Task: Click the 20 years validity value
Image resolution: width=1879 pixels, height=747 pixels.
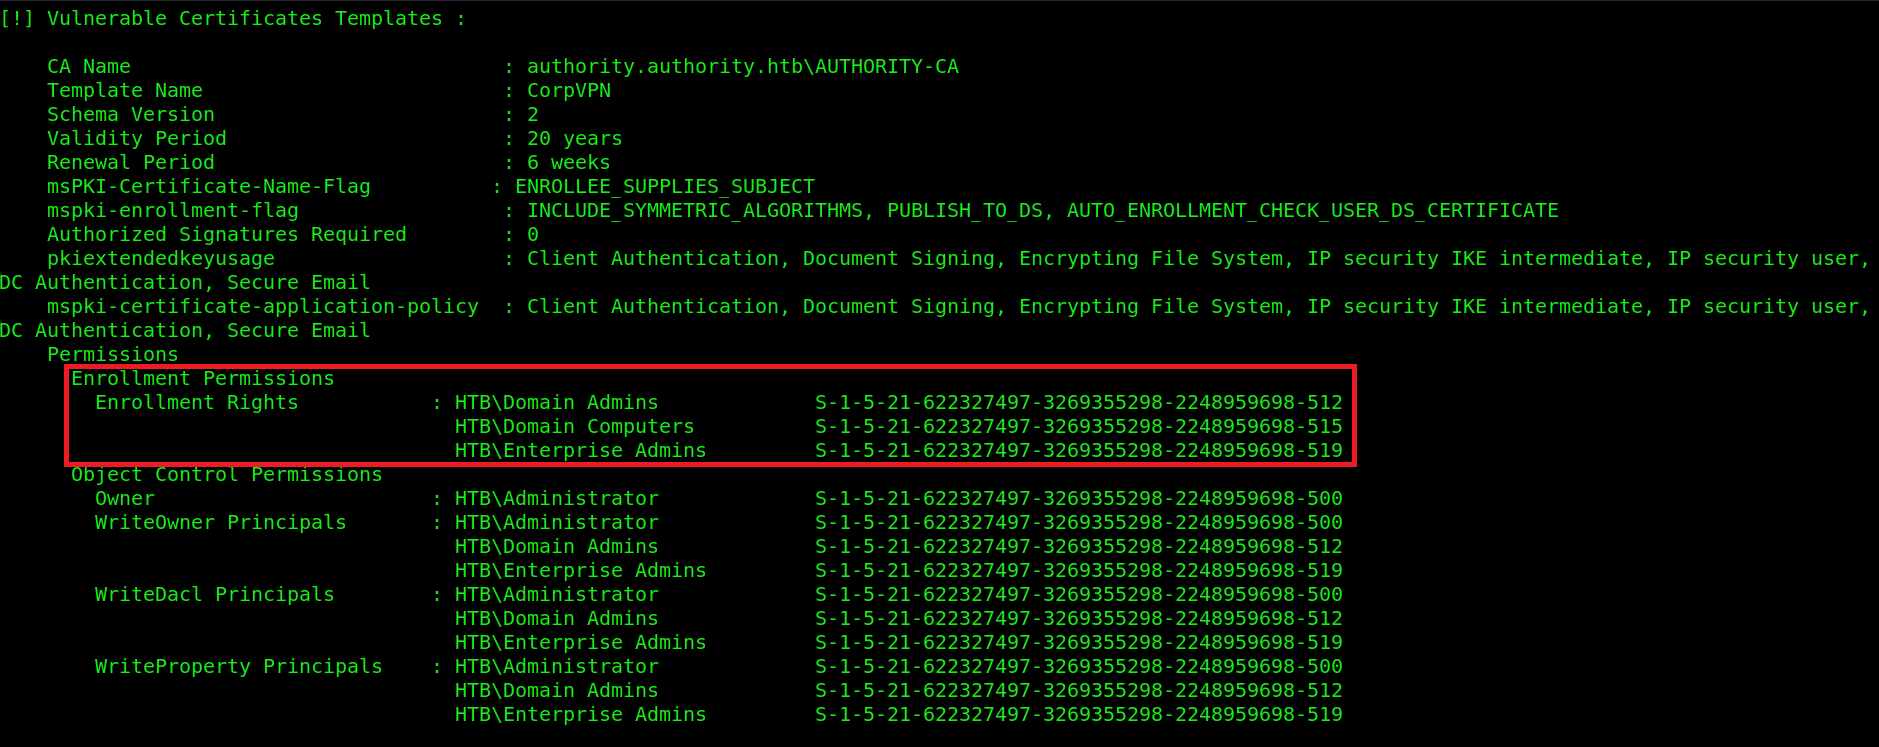Action: pos(574,139)
